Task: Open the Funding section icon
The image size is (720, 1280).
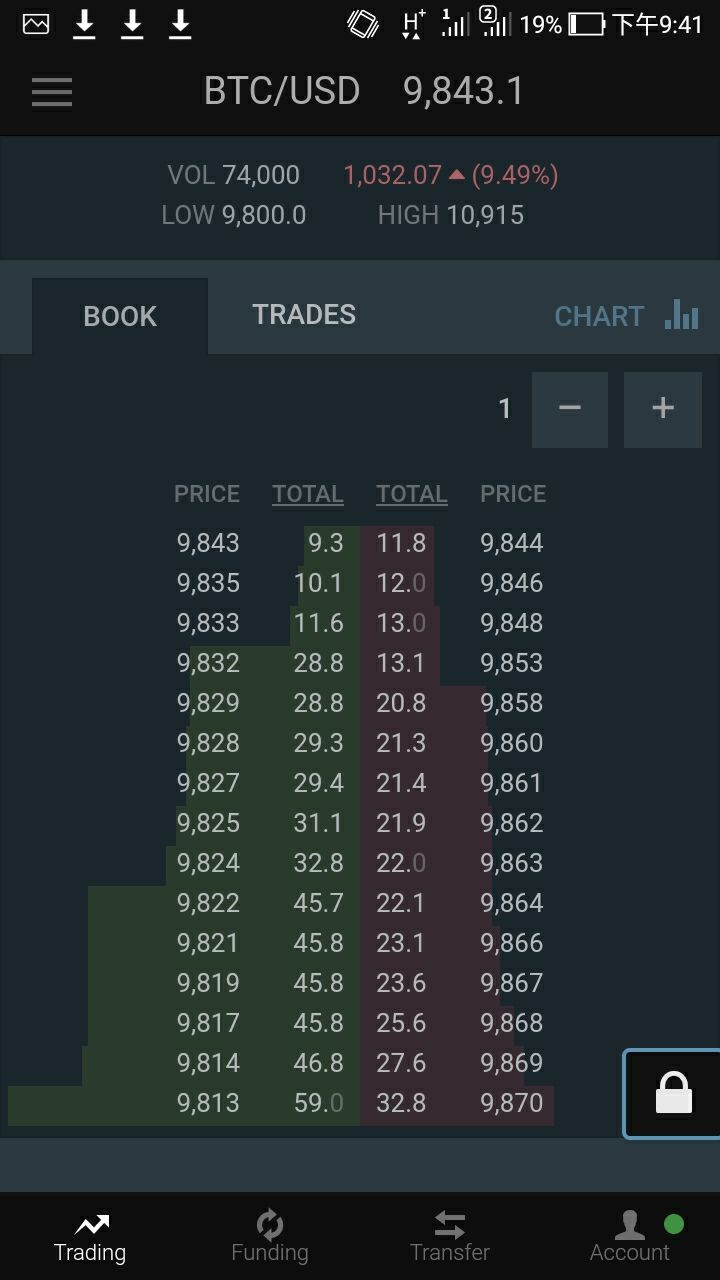Action: pos(270,1225)
